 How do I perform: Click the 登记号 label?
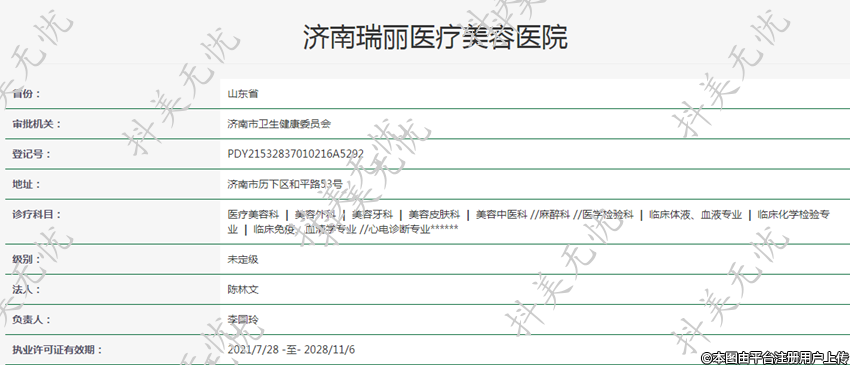coord(31,154)
